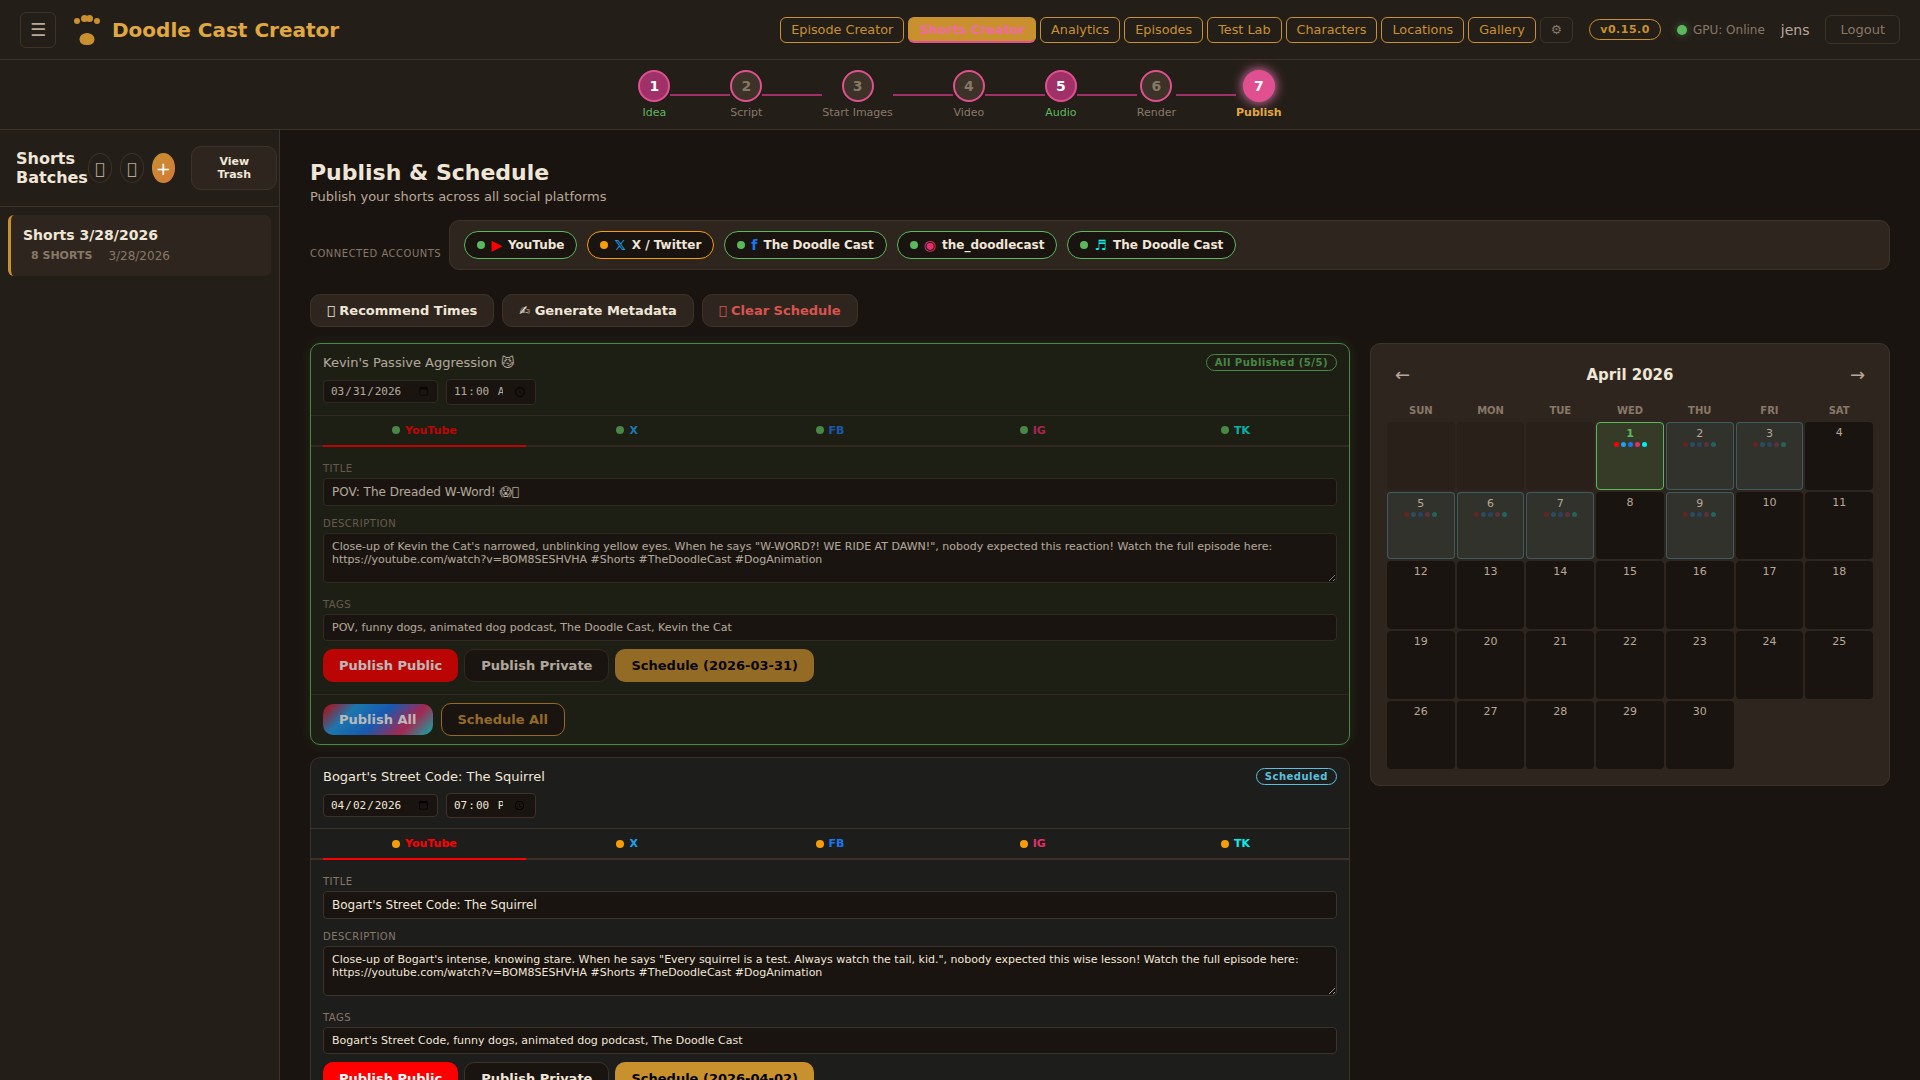The width and height of the screenshot is (1920, 1080).
Task: Click the Publish All button
Action: (377, 719)
